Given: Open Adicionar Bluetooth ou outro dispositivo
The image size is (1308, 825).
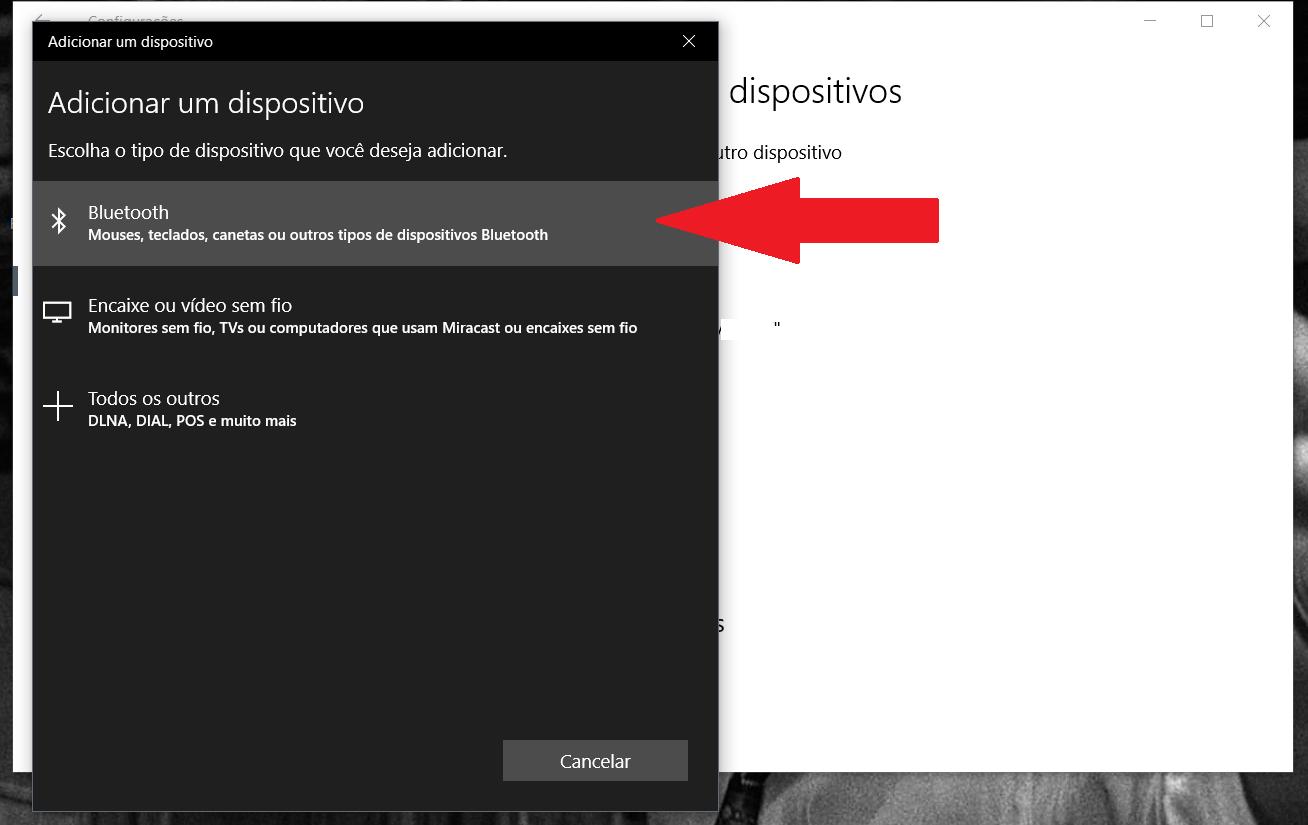Looking at the screenshot, I should pos(780,152).
